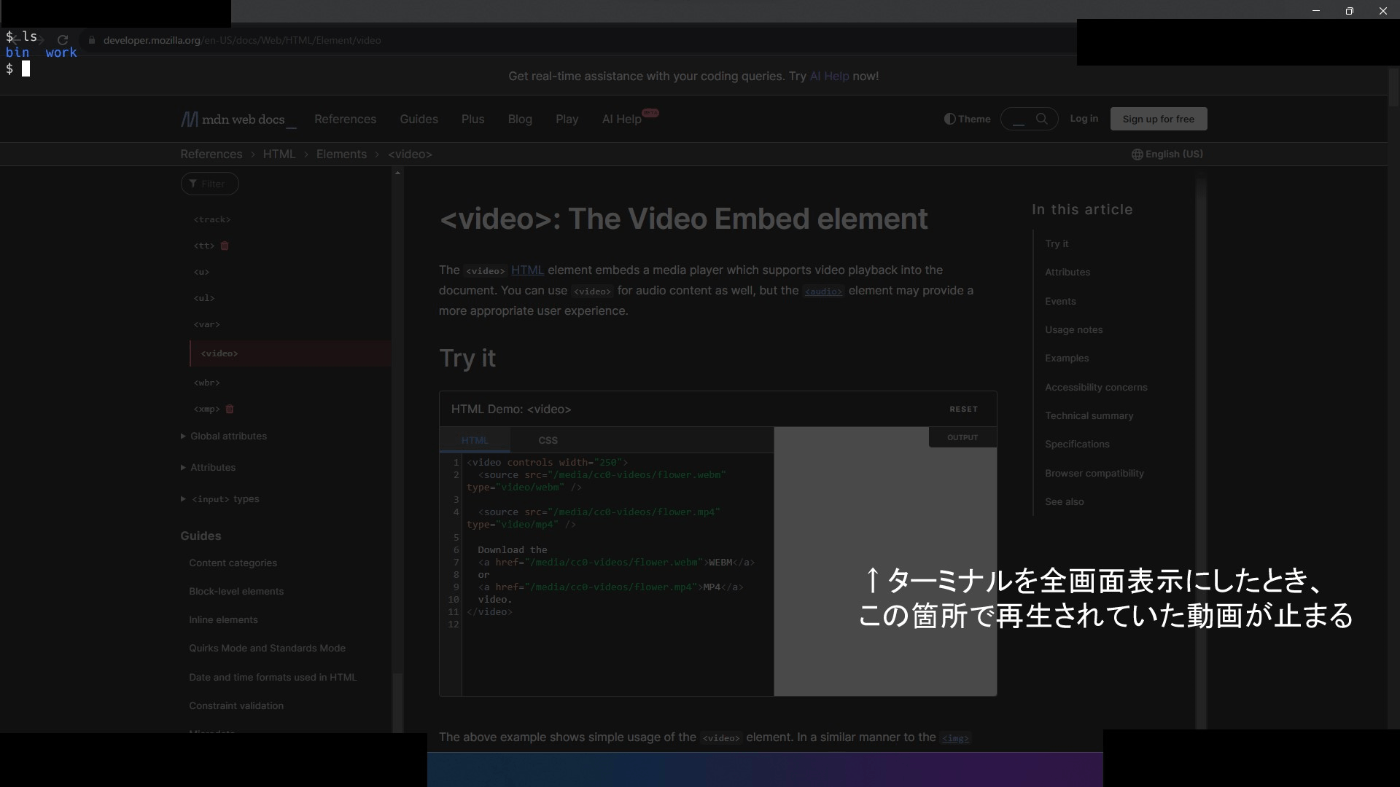Click the trash deprecated icon beside <tt>
Viewport: 1400px width, 787px height.
pyautogui.click(x=225, y=246)
